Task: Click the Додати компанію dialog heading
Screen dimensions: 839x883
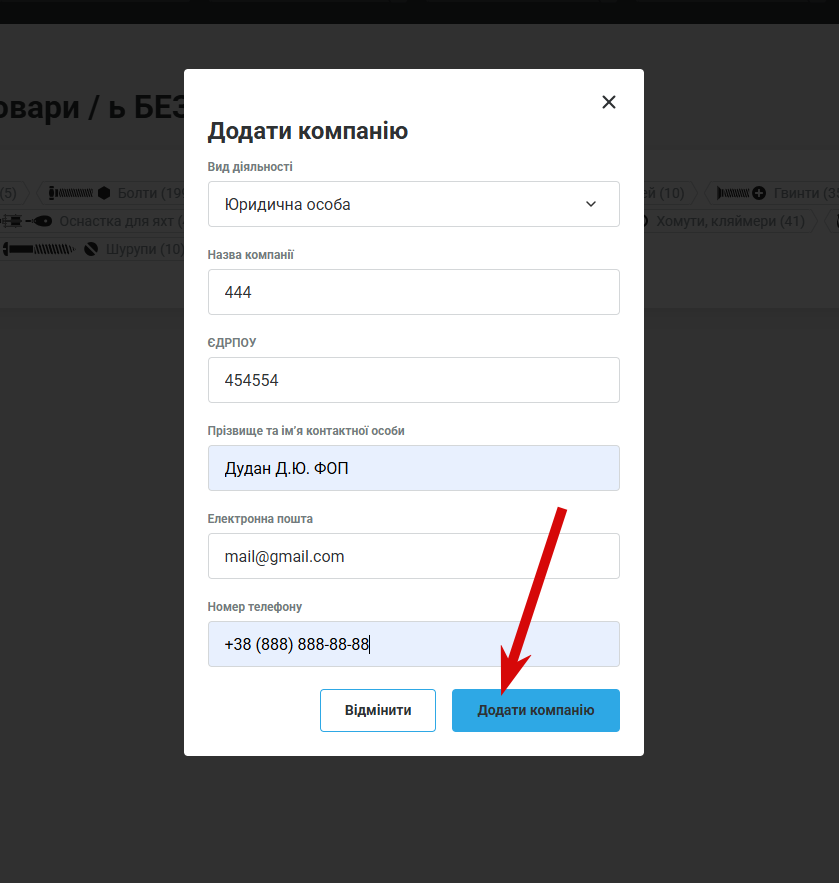Action: pos(307,131)
